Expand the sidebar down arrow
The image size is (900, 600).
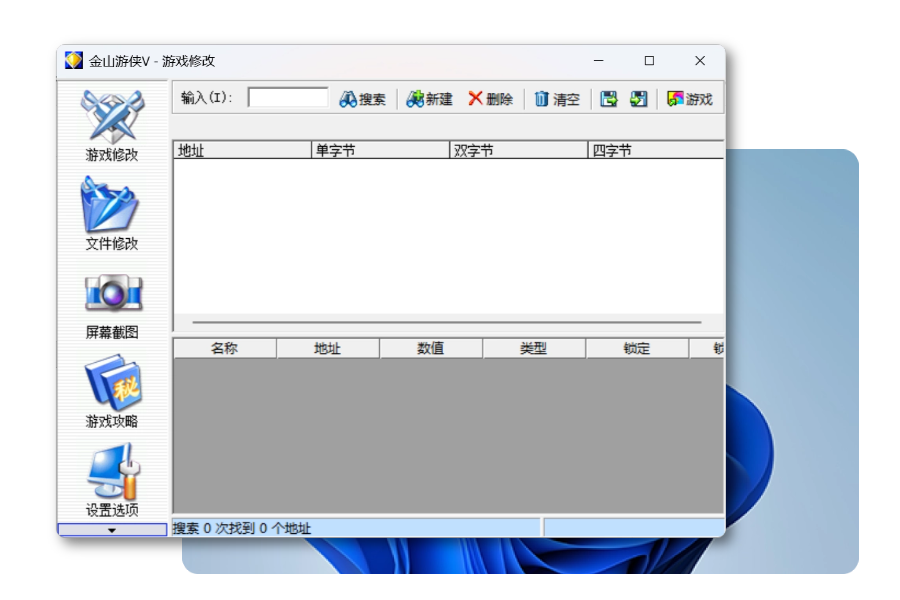point(112,530)
